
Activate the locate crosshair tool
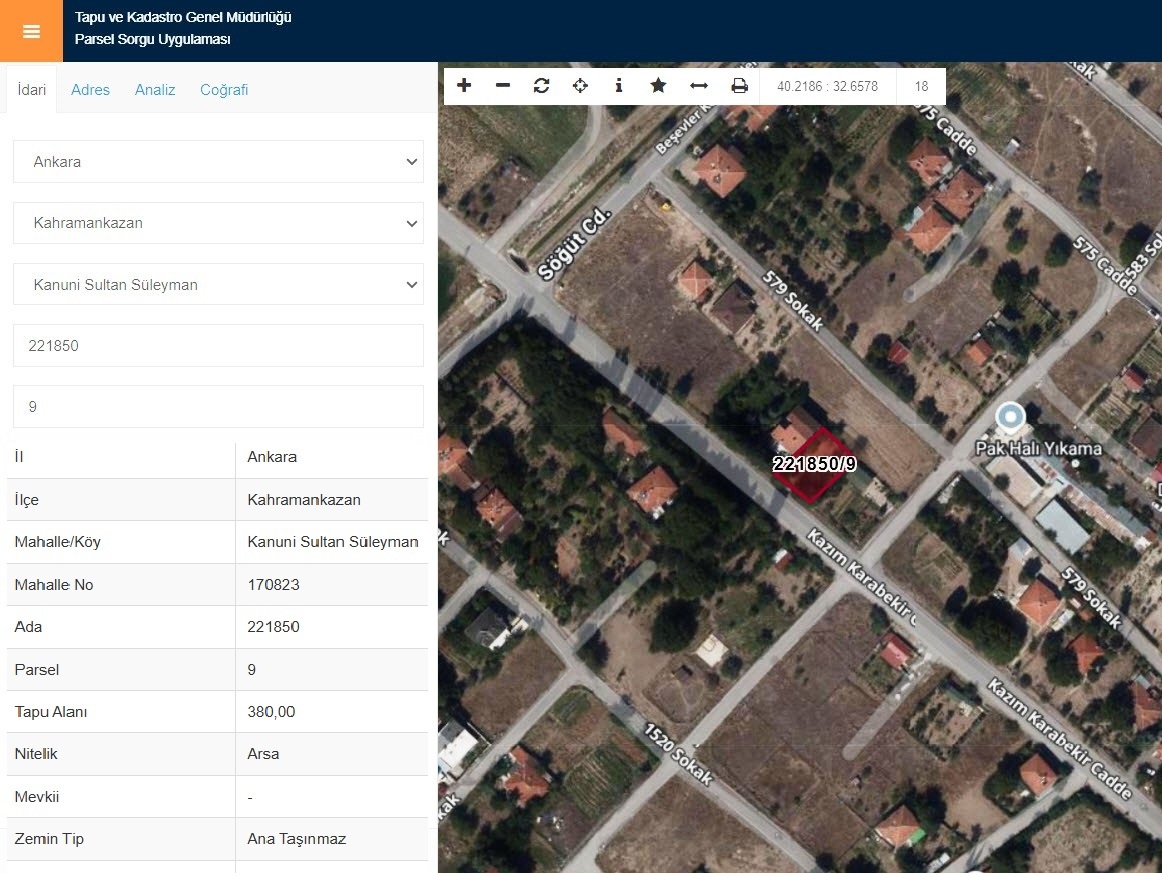[x=580, y=86]
